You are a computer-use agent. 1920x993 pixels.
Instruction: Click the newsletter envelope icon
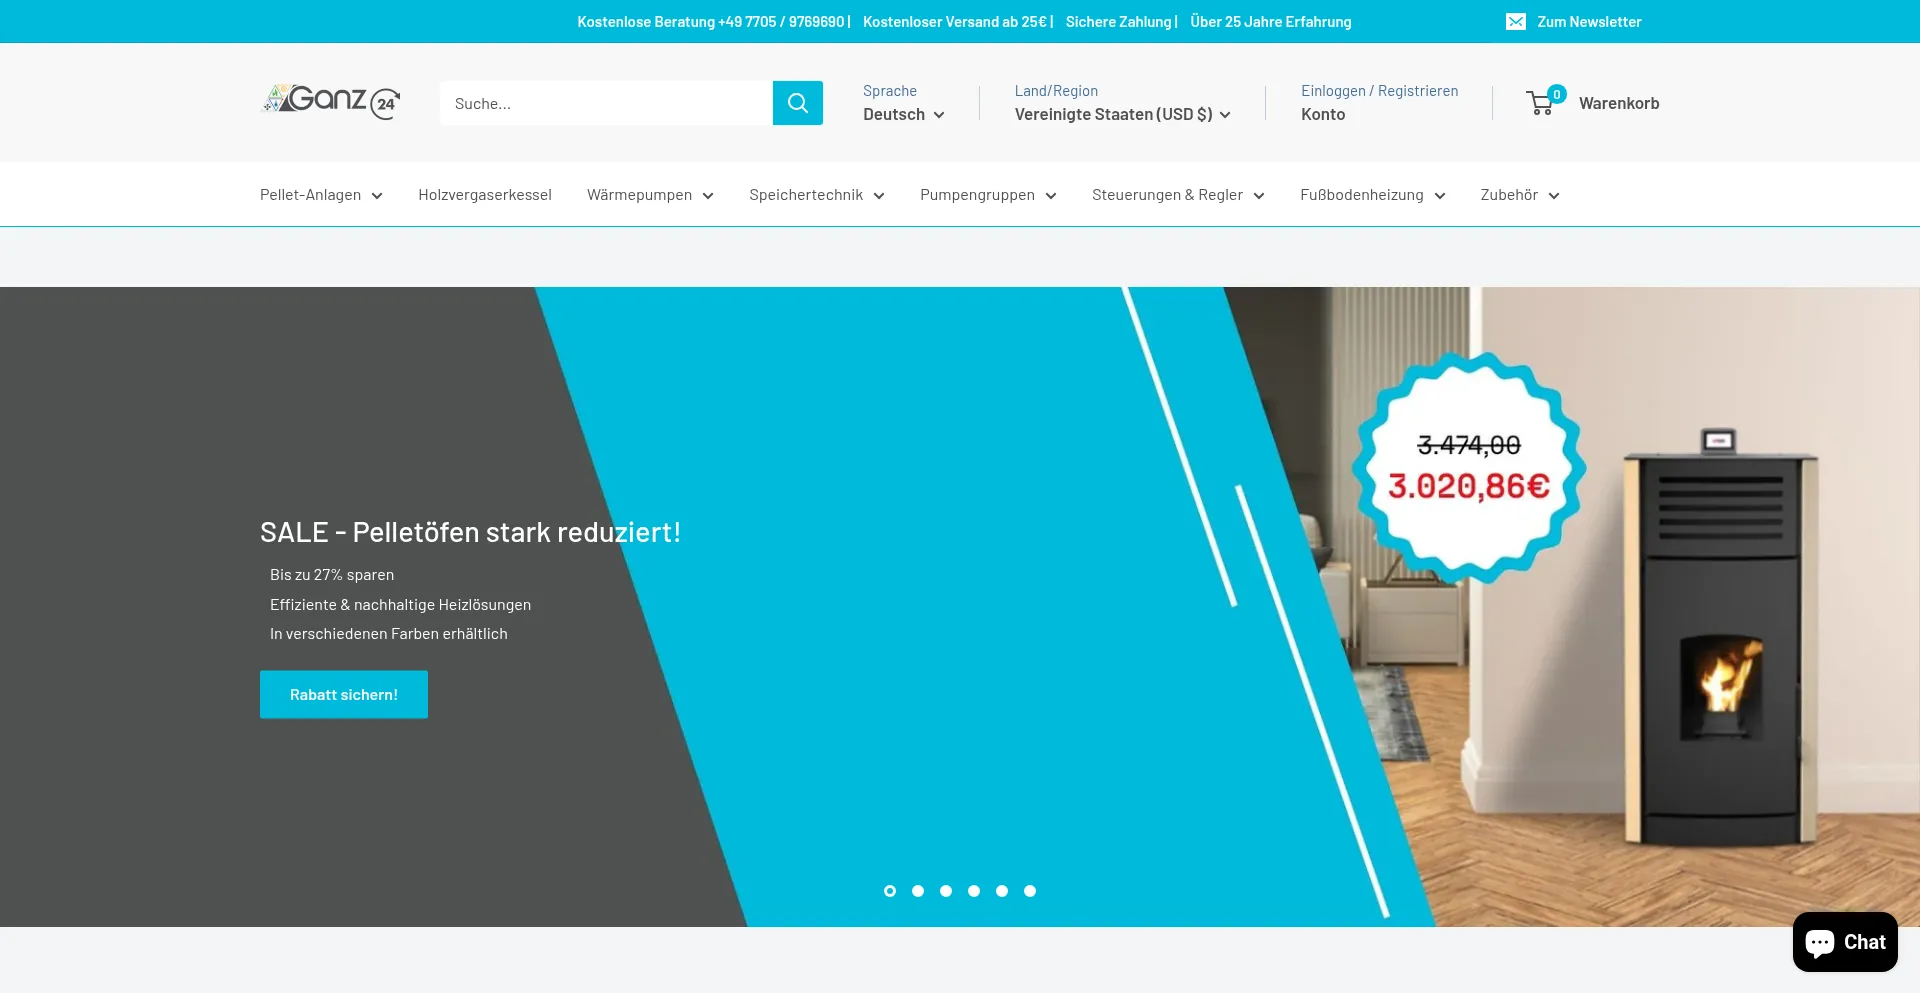[1516, 22]
